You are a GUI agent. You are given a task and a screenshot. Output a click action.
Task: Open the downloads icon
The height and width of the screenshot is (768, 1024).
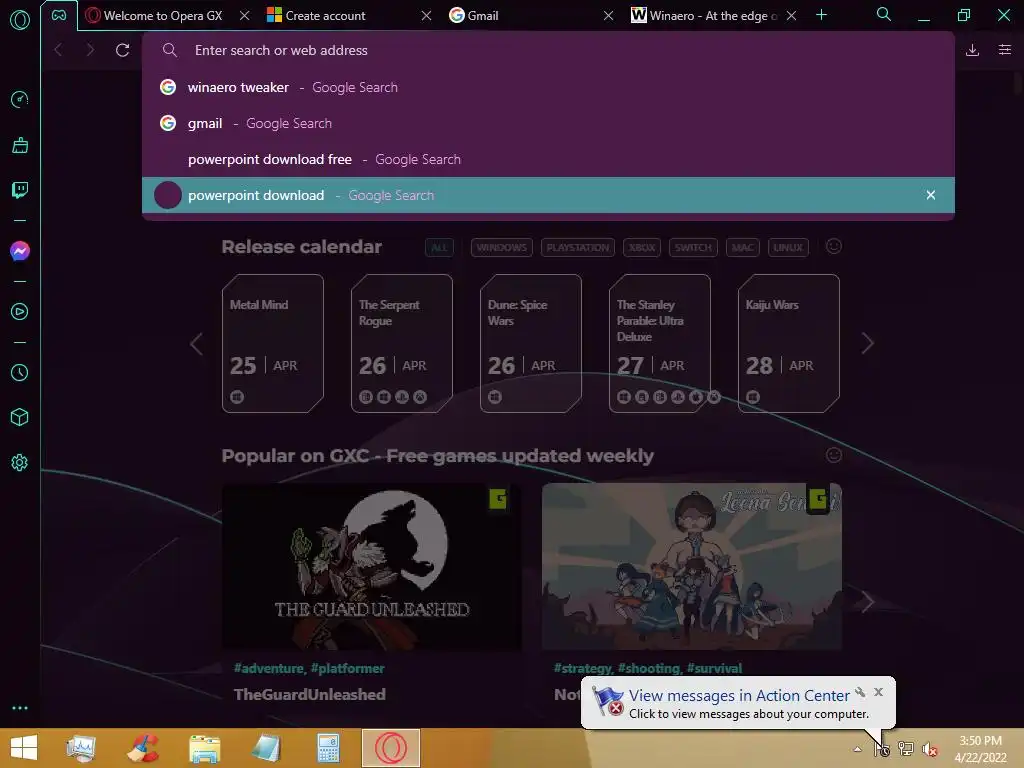972,50
